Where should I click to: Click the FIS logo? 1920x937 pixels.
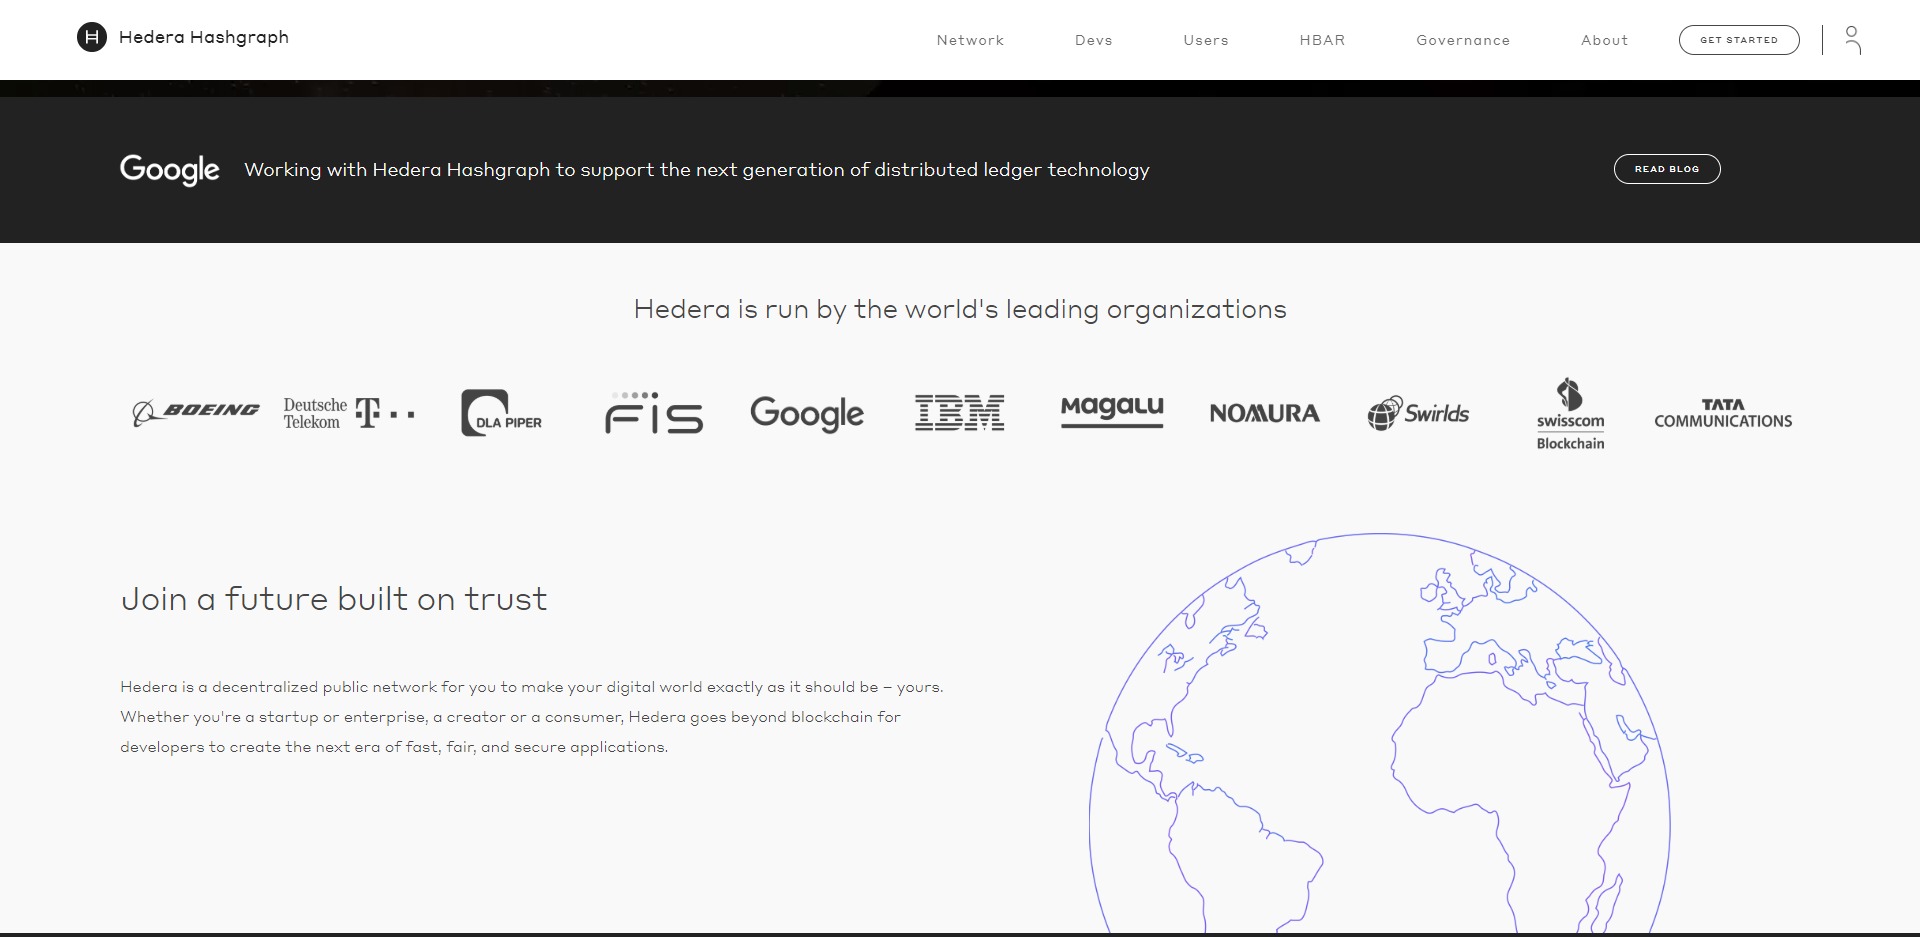pos(654,413)
